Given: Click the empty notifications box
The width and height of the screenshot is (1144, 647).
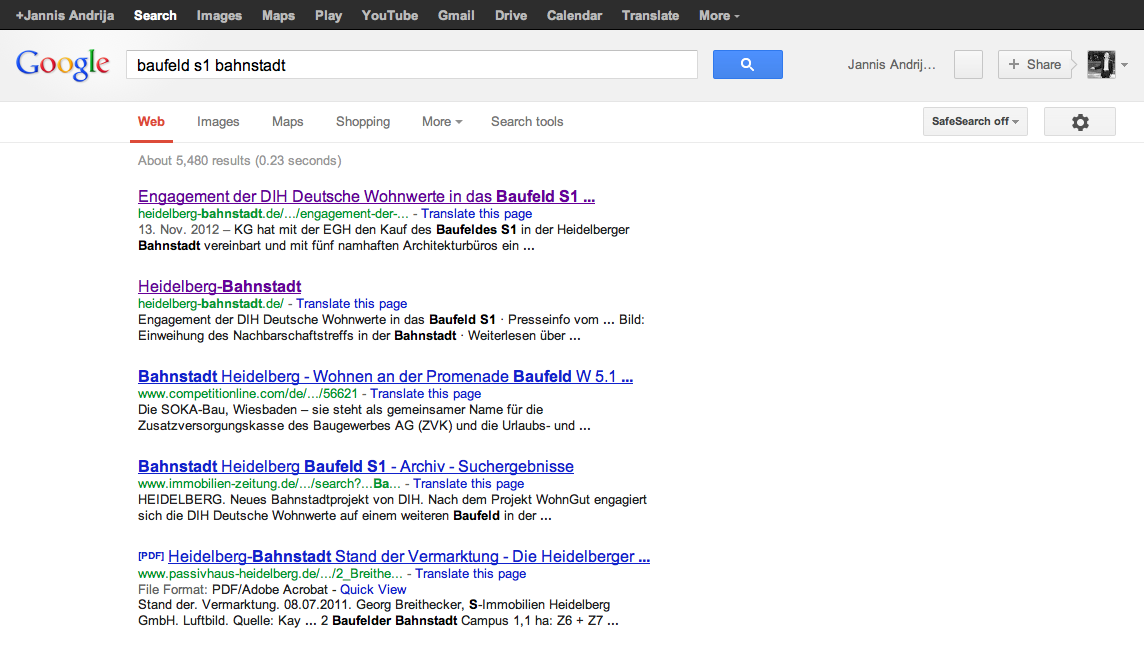Looking at the screenshot, I should 968,64.
